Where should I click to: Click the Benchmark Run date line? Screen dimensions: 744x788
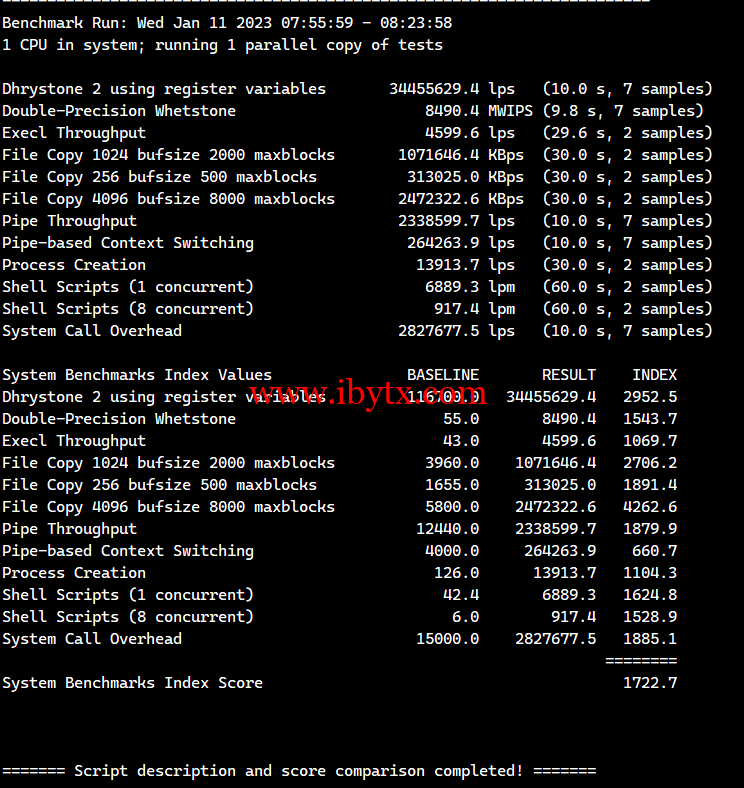(x=226, y=23)
